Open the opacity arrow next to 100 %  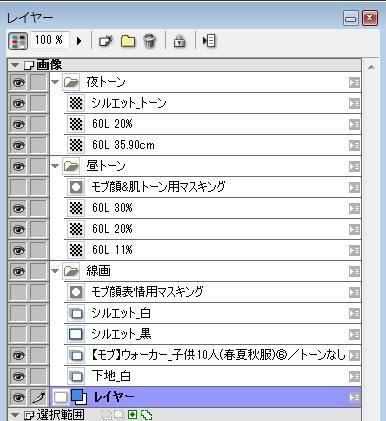79,41
